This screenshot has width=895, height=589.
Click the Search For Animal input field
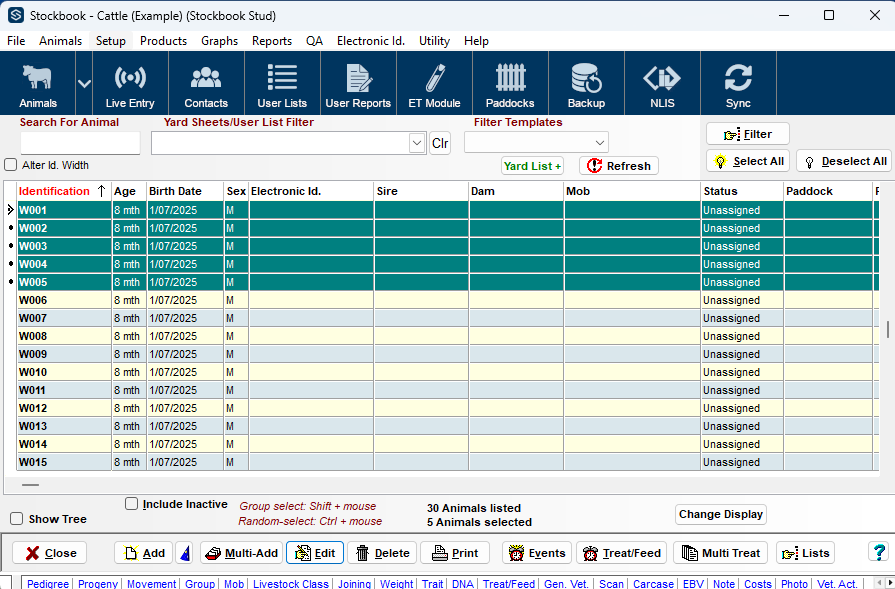[80, 143]
